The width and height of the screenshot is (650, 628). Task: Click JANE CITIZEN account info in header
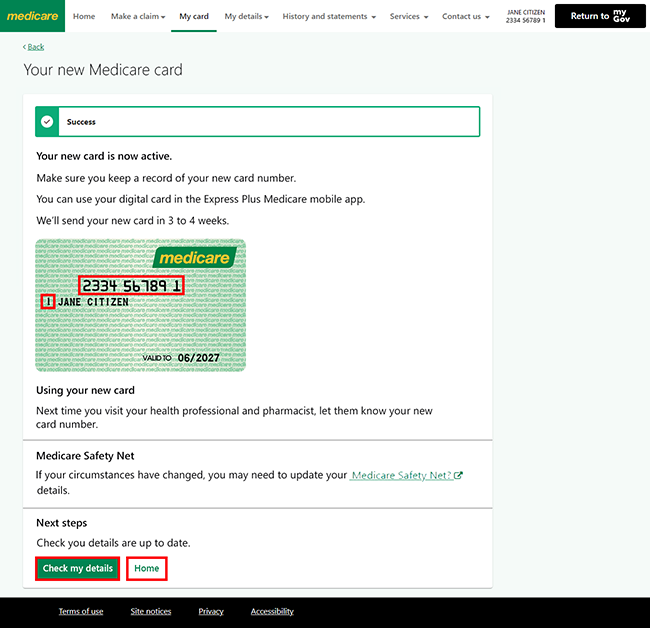[x=526, y=16]
